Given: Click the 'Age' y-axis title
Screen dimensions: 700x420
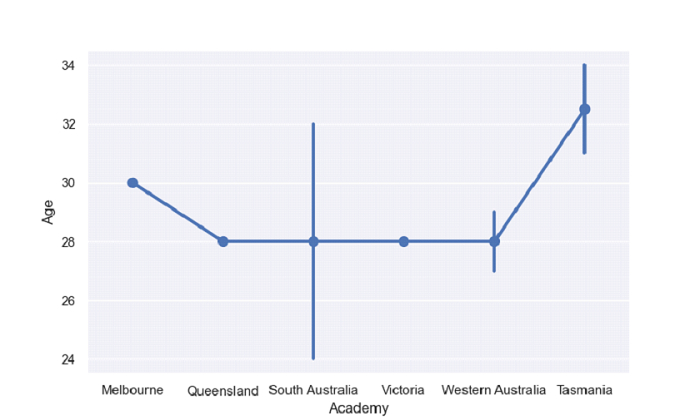Looking at the screenshot, I should click(x=48, y=212).
